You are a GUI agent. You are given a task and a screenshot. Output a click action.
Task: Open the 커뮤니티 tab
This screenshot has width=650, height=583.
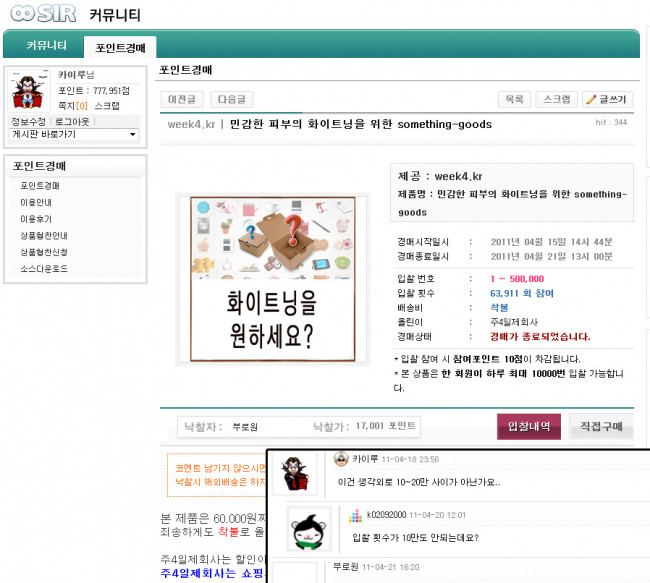click(46, 46)
